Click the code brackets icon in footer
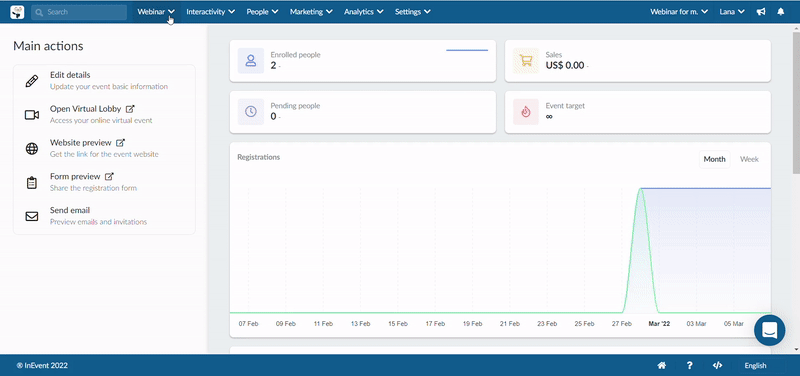The image size is (800, 376). point(717,365)
